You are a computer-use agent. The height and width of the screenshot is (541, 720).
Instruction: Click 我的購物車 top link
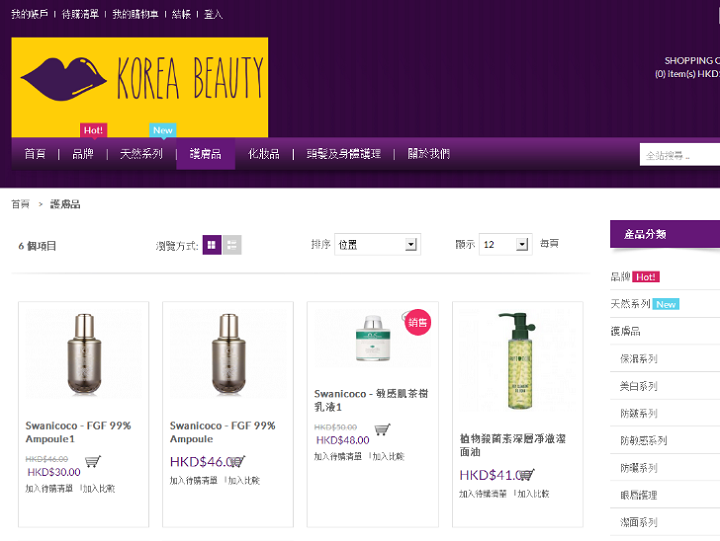(135, 14)
